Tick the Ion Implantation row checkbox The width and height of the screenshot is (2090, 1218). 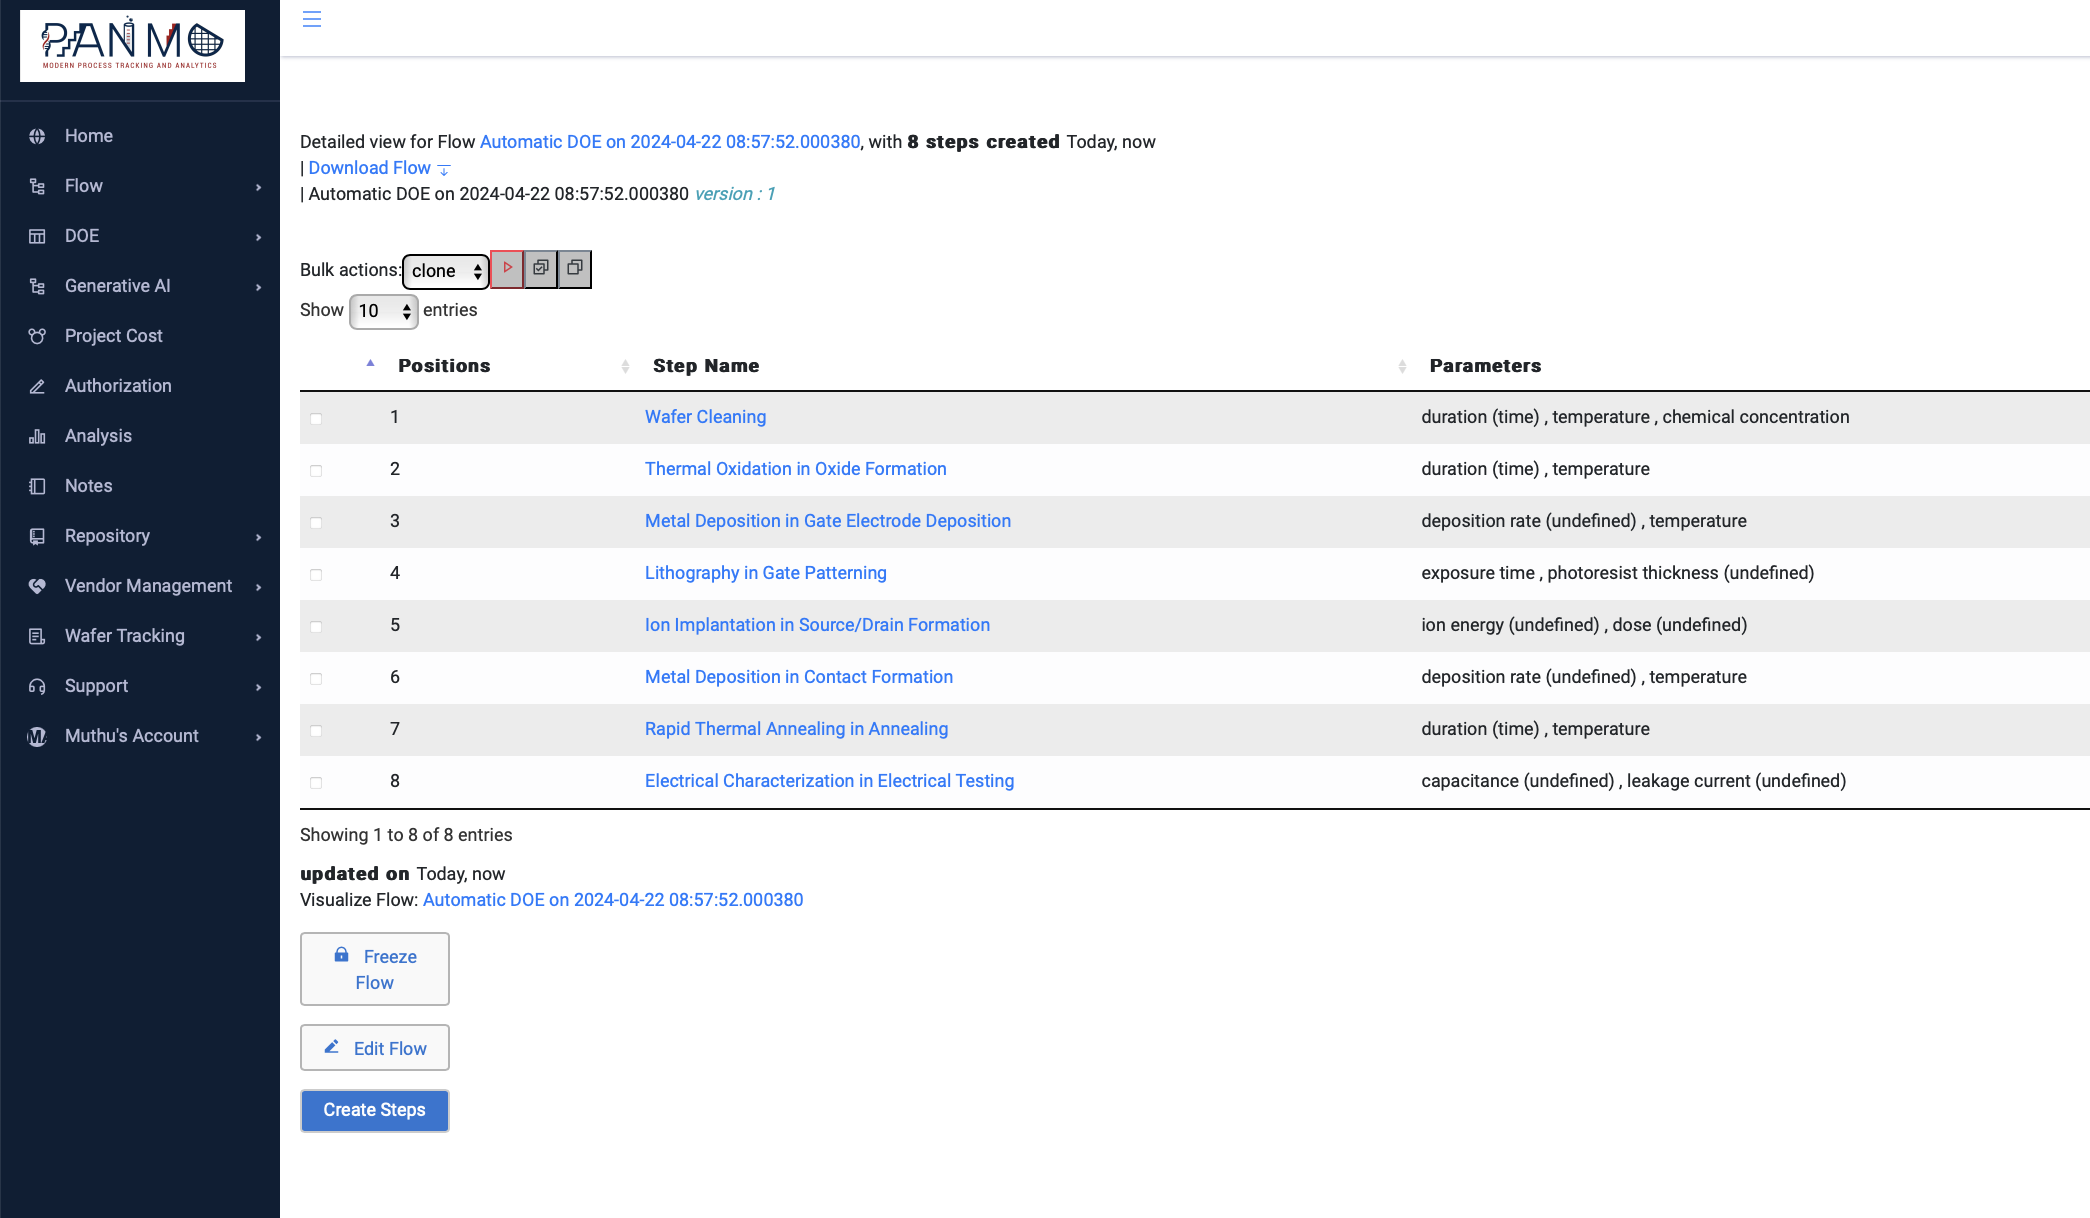tap(316, 626)
